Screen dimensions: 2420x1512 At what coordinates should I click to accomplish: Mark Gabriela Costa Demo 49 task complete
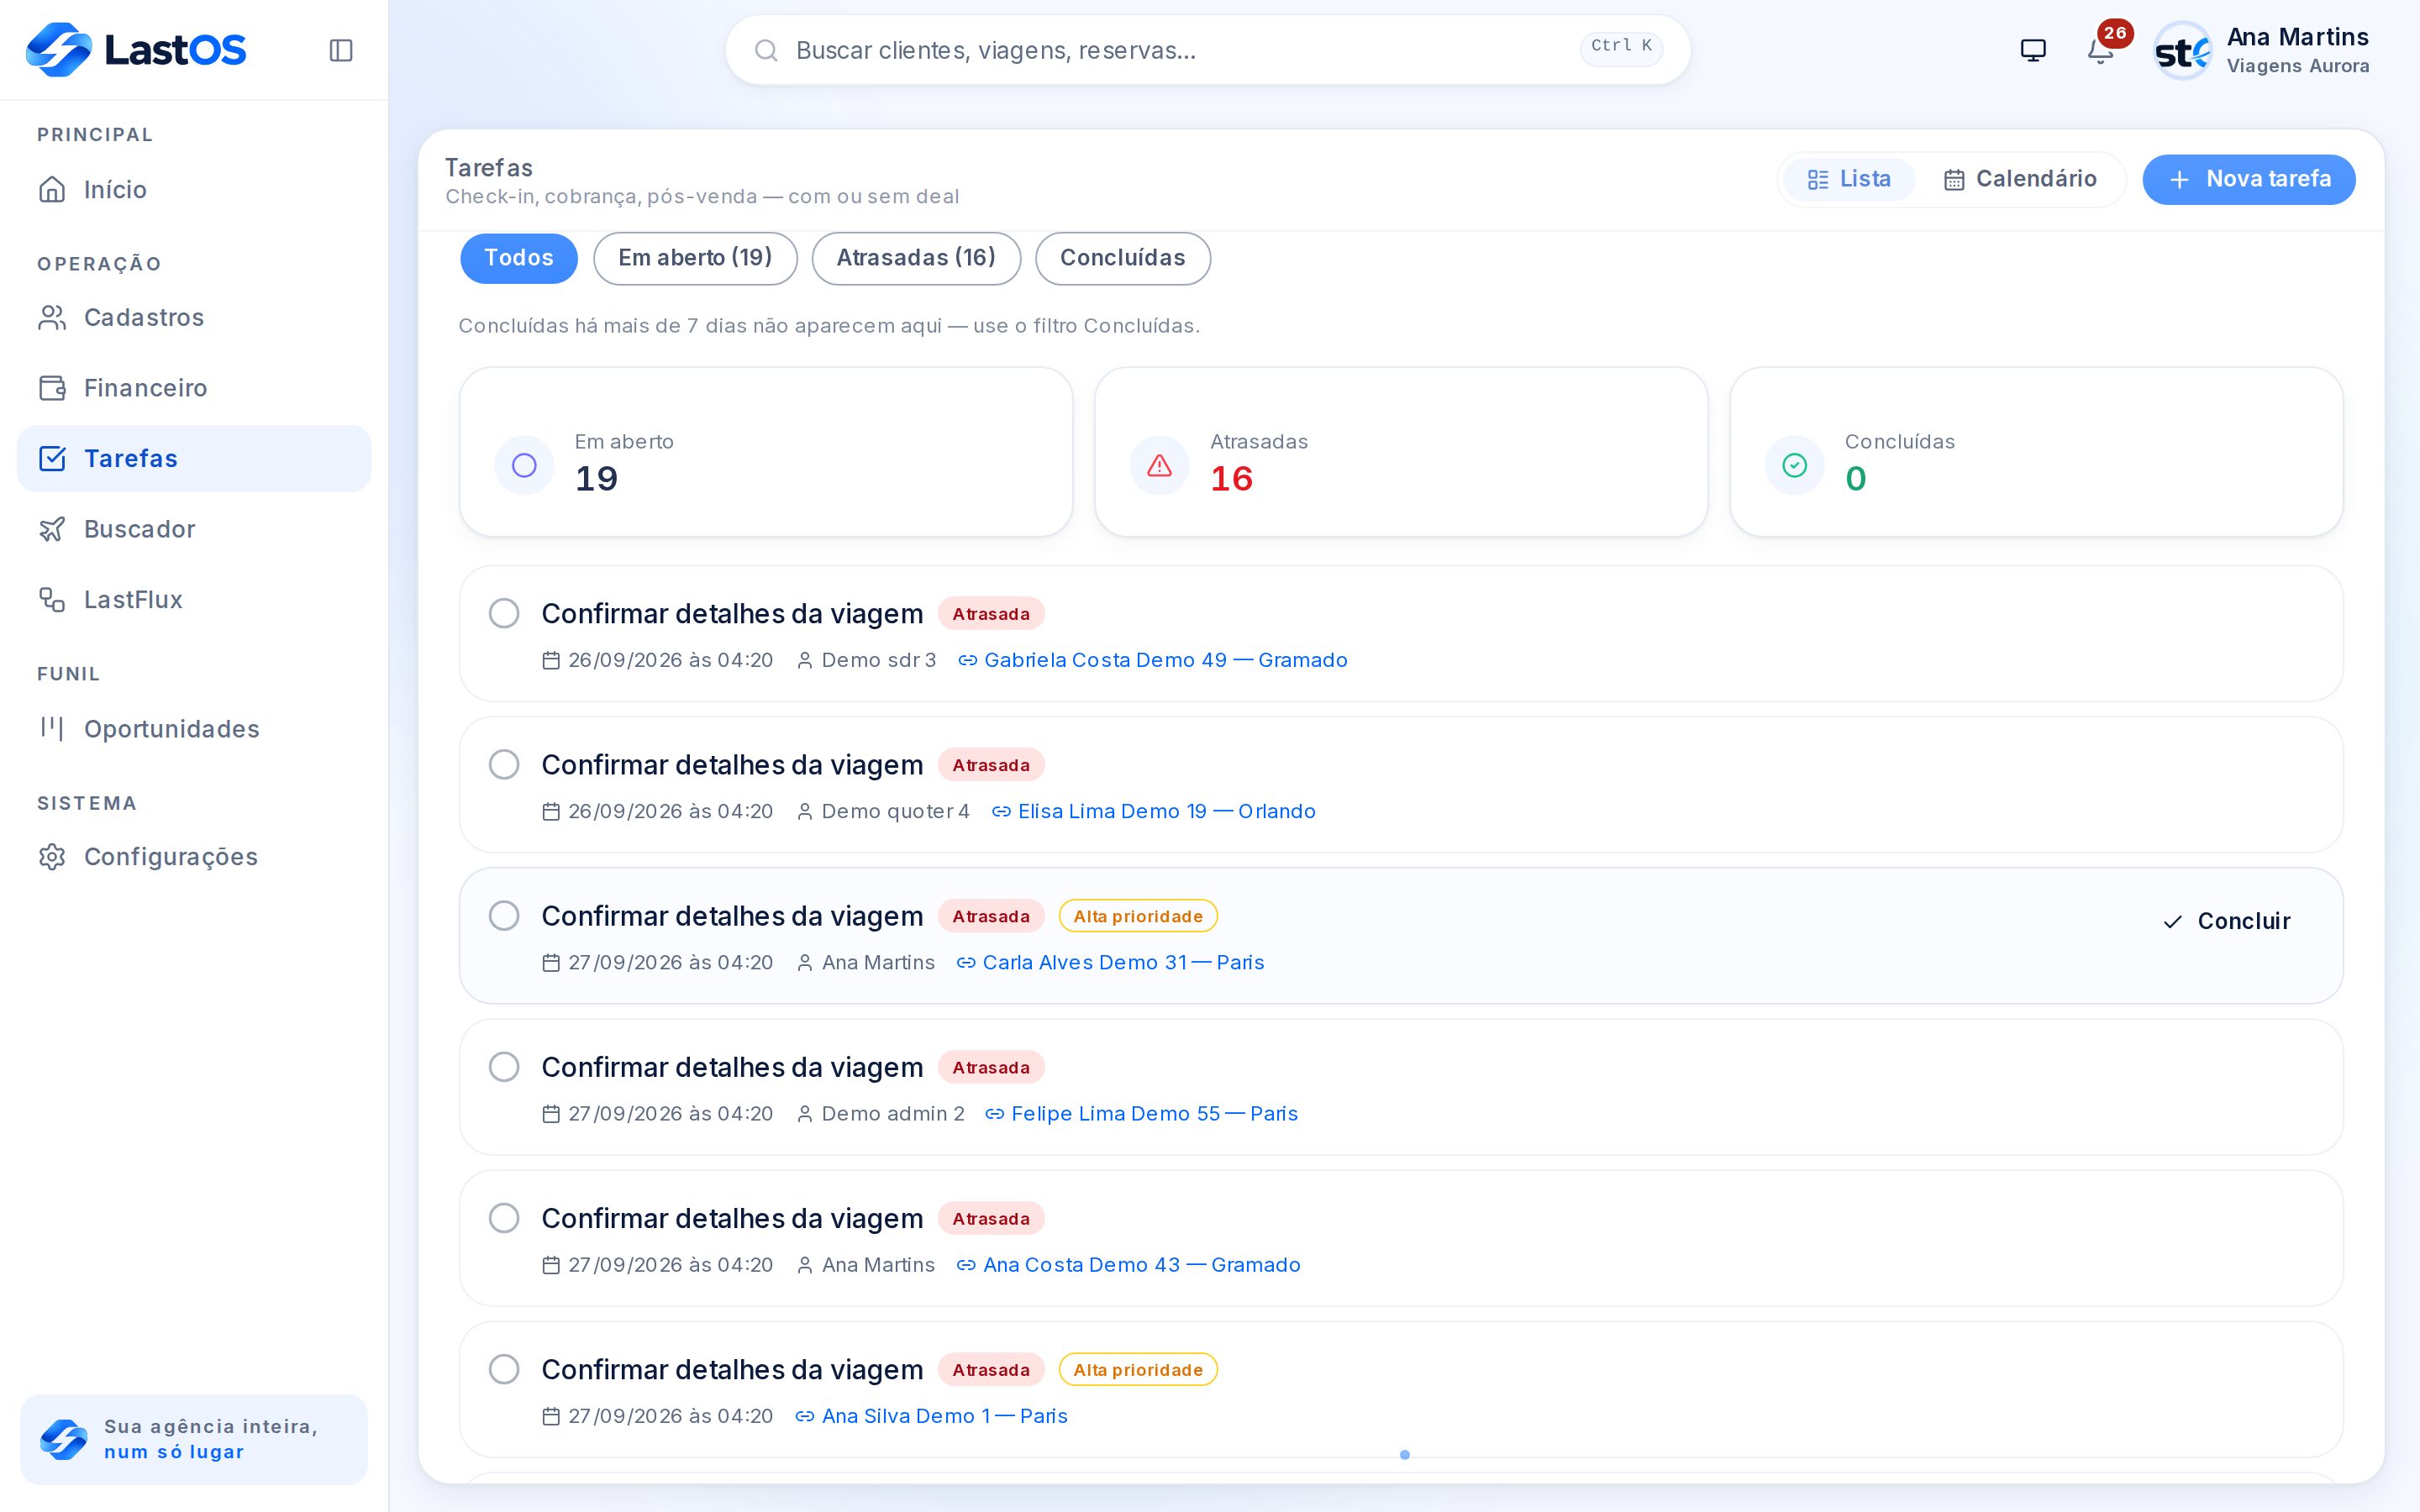504,613
